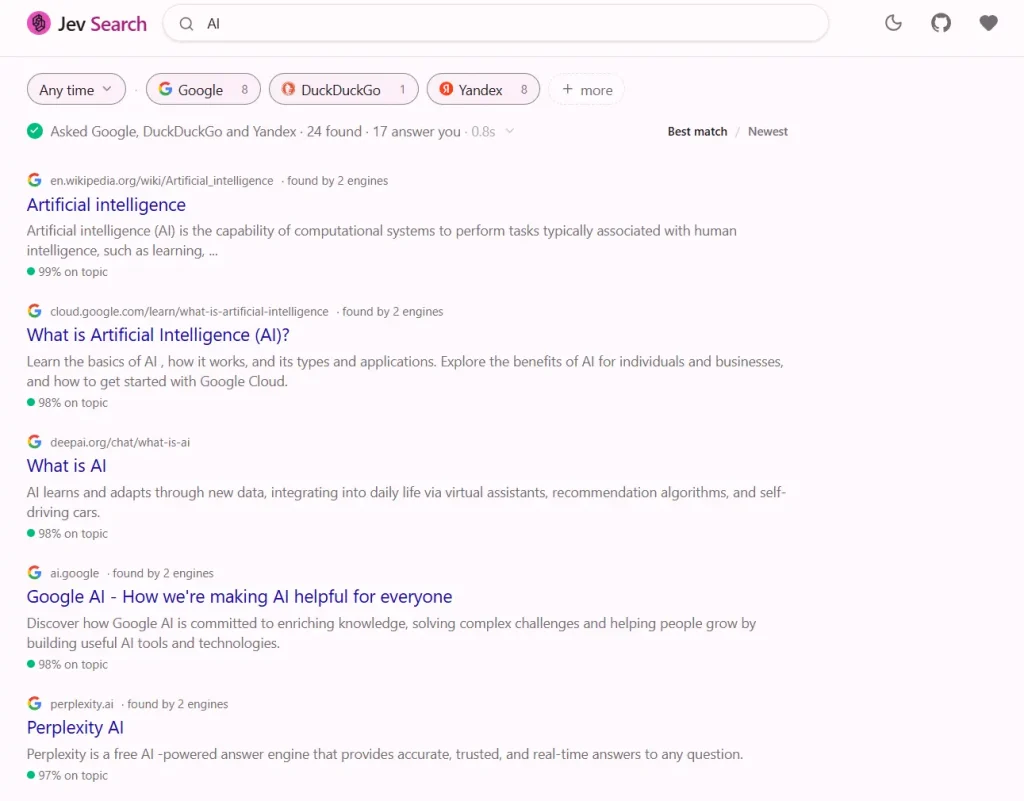1024x801 pixels.
Task: Open the Perplexity AI result
Action: [x=75, y=727]
